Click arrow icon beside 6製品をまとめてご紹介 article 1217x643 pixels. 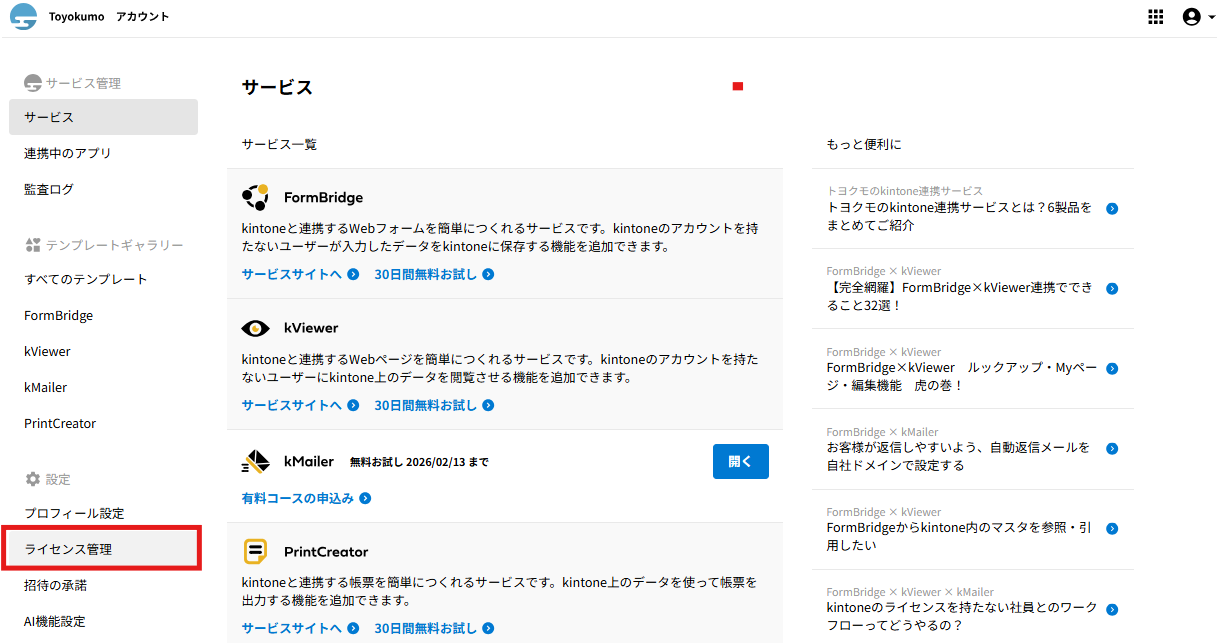[x=1112, y=209]
